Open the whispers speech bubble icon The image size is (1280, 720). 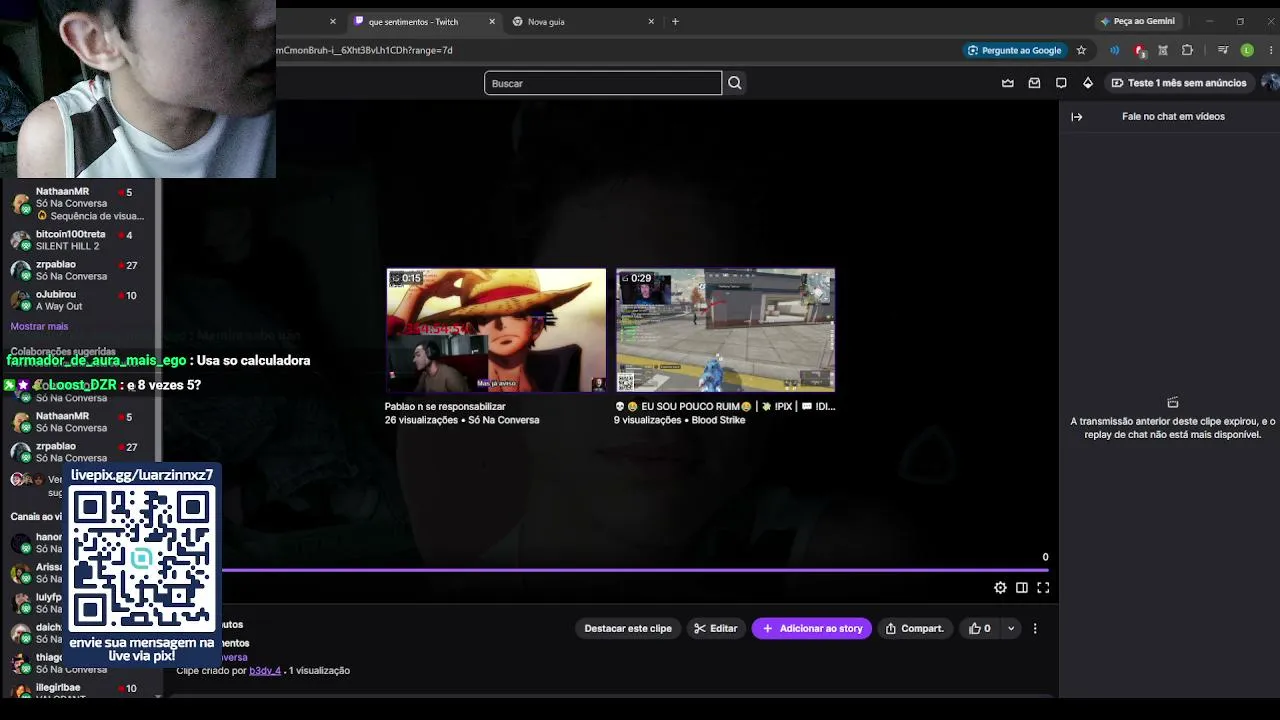click(x=1061, y=83)
